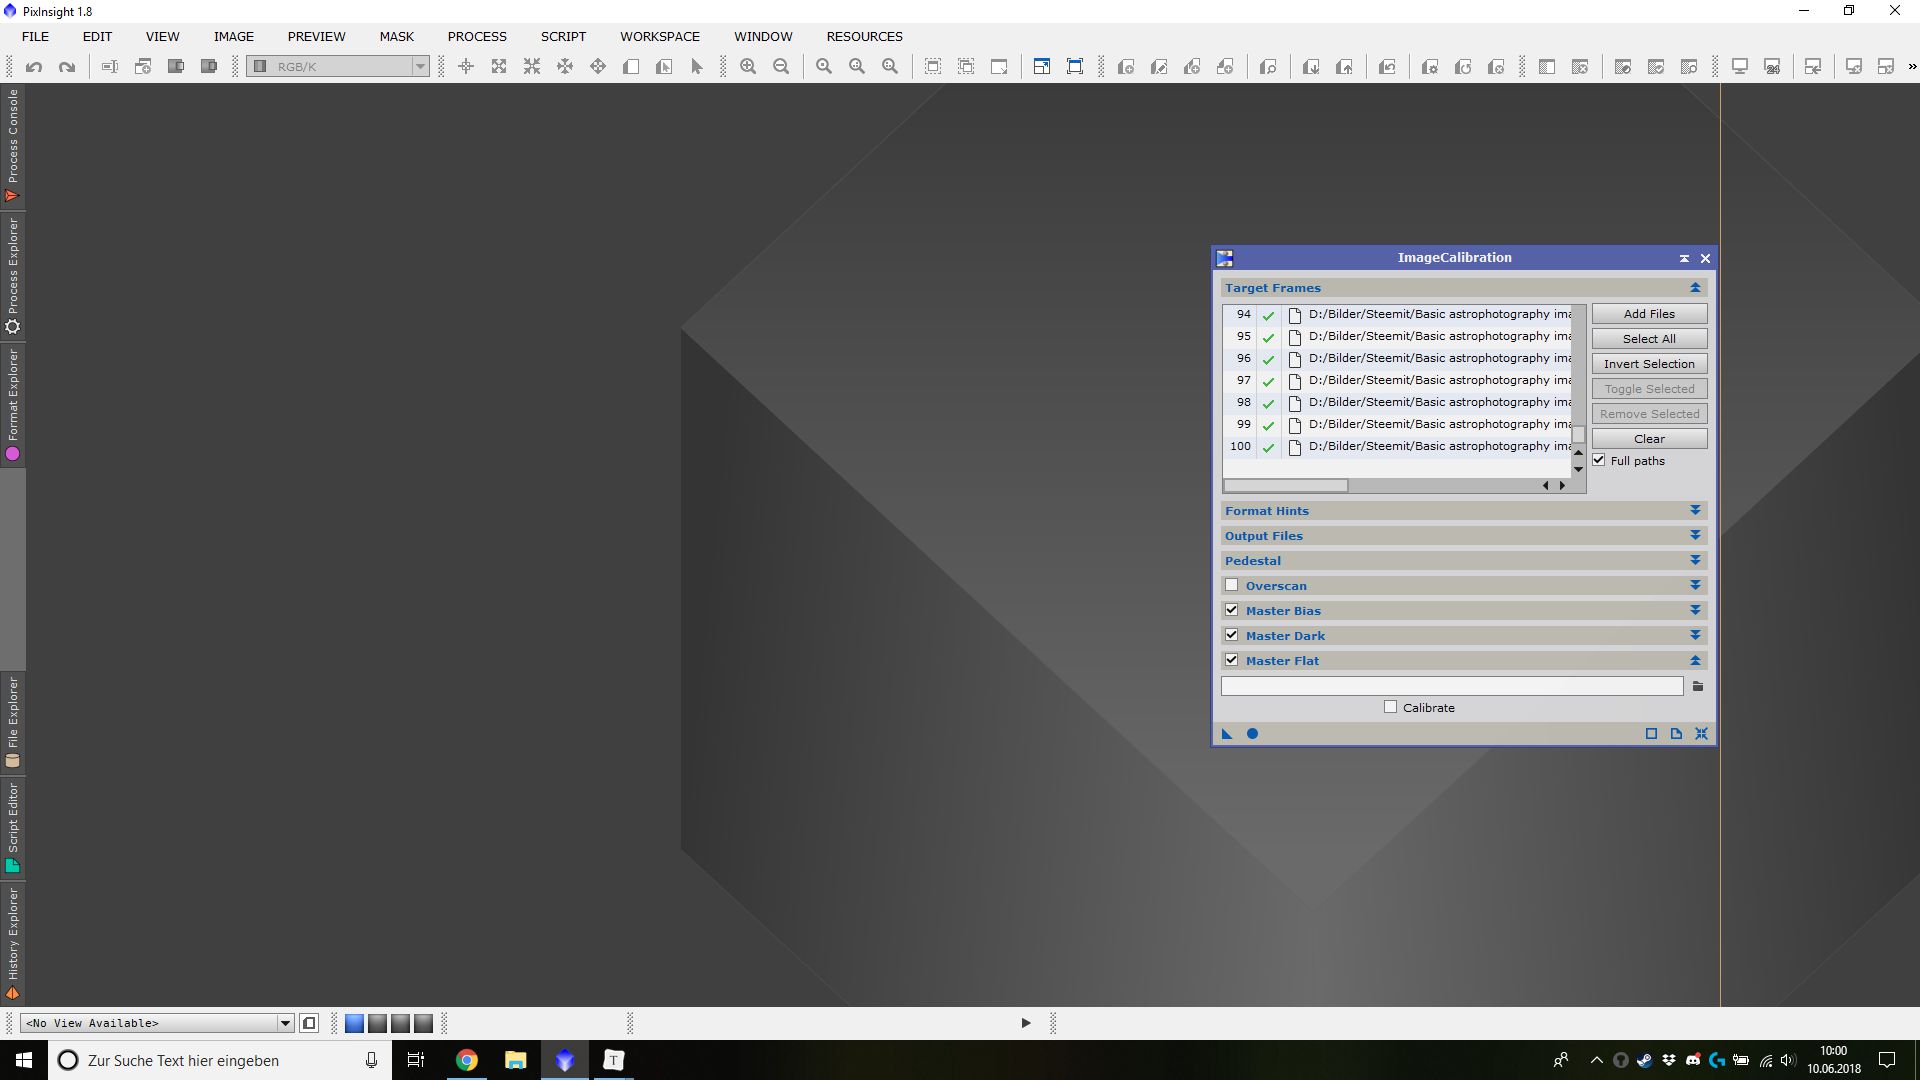Toggle the green checkmark on frame 94
This screenshot has height=1080, width=1920.
(x=1268, y=315)
